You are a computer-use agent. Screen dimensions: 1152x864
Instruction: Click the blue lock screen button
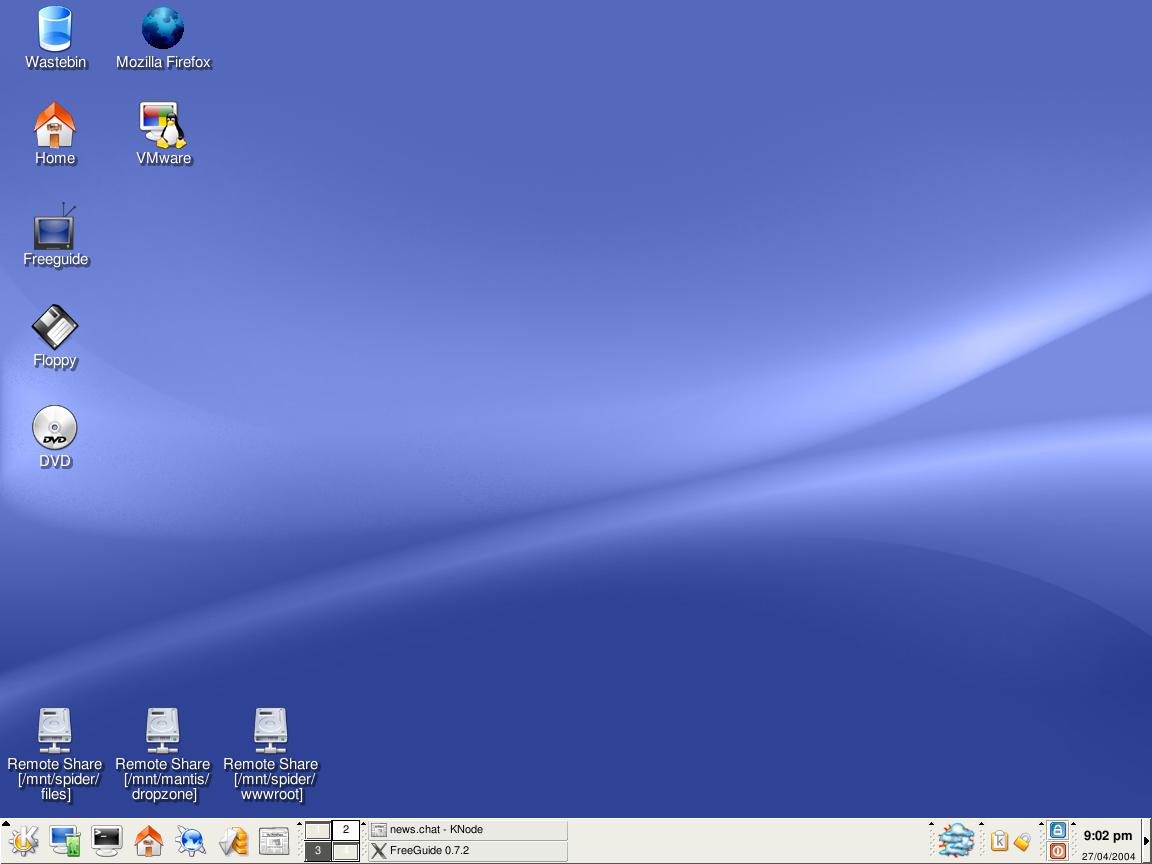coord(1058,830)
